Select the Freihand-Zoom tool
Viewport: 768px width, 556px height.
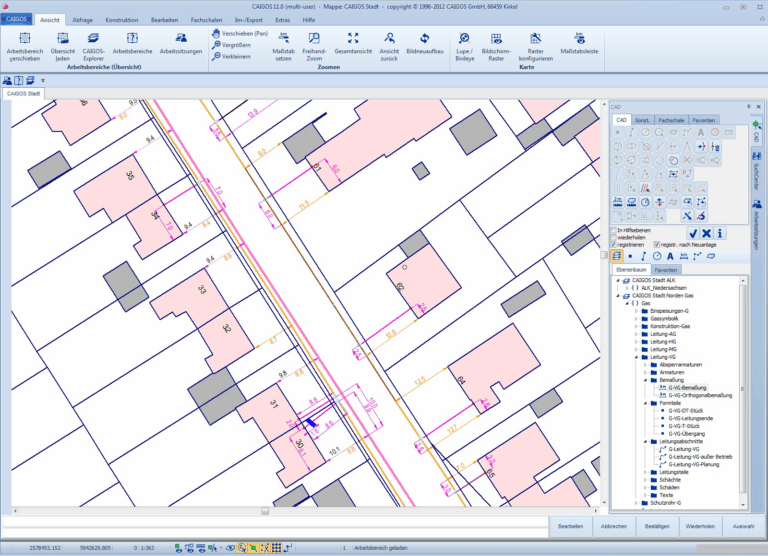[x=314, y=38]
